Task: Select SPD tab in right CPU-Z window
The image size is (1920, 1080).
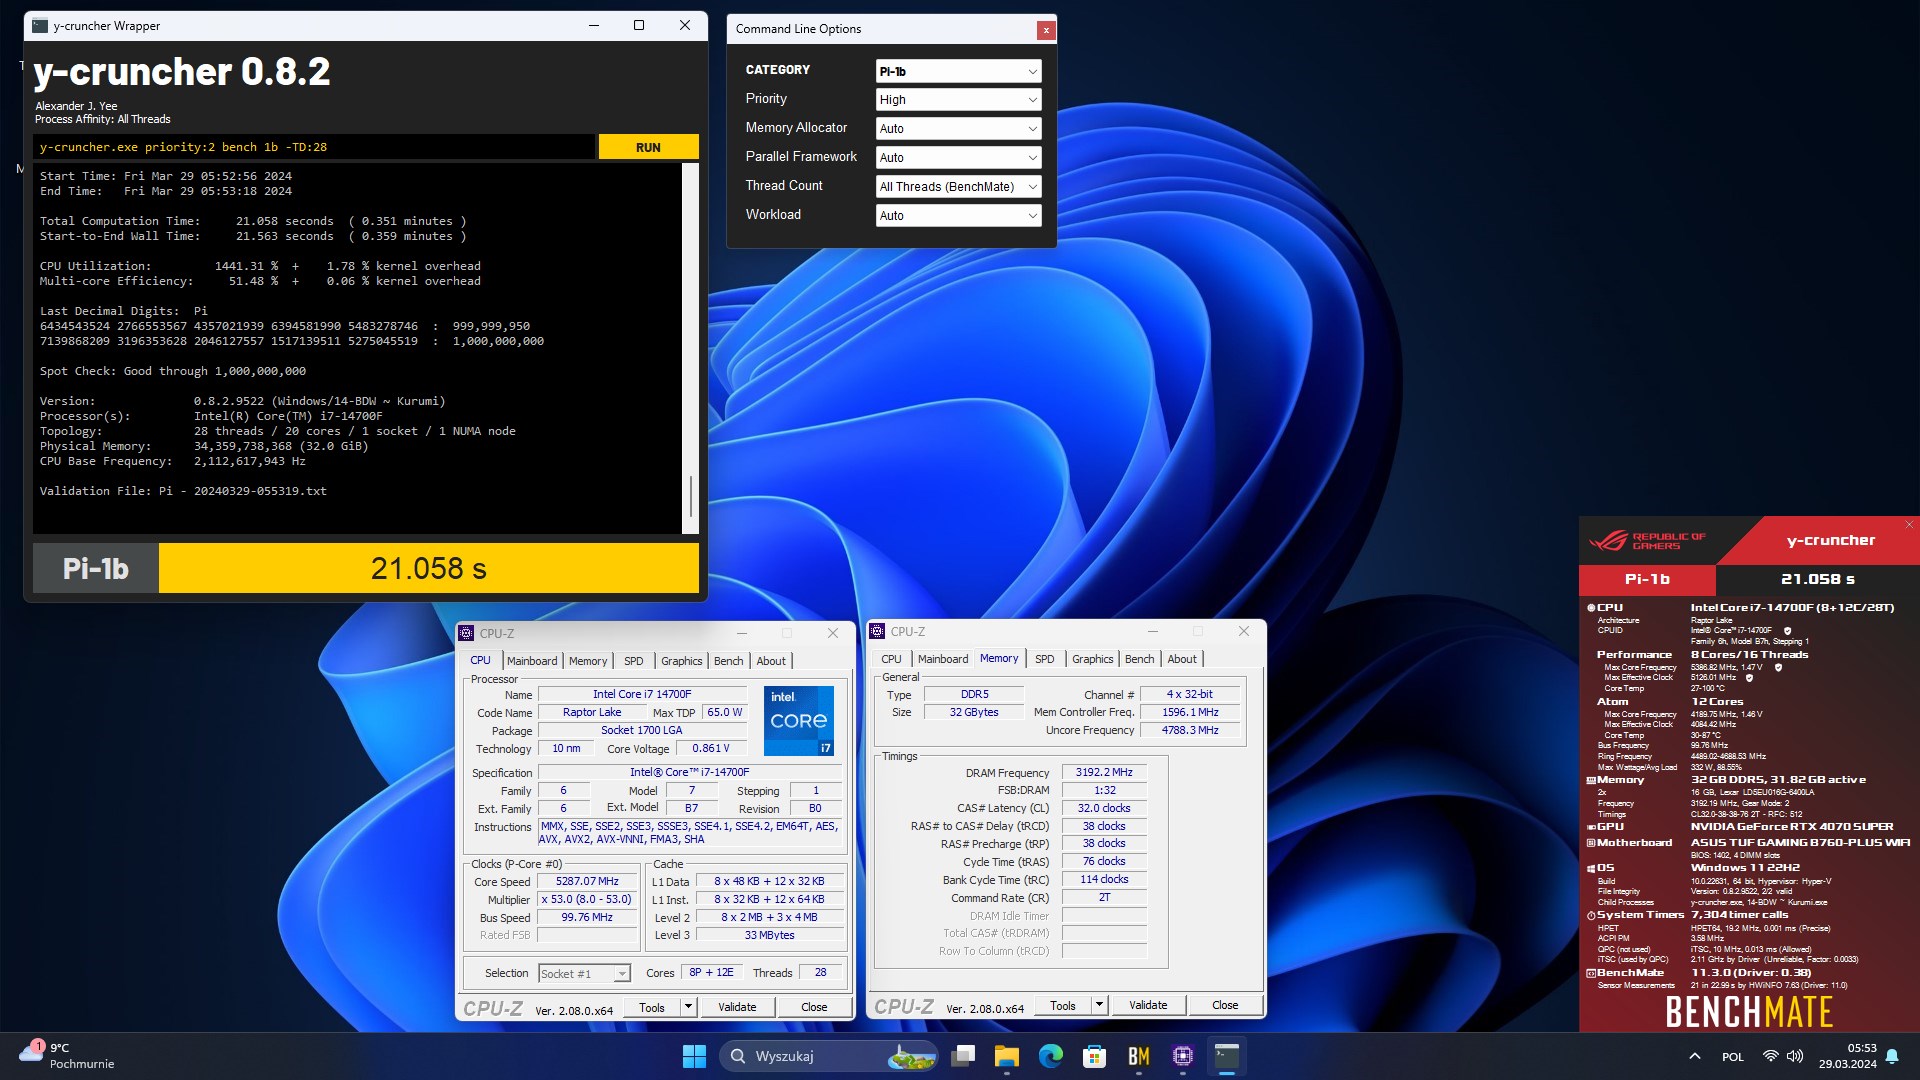Action: [x=1045, y=659]
